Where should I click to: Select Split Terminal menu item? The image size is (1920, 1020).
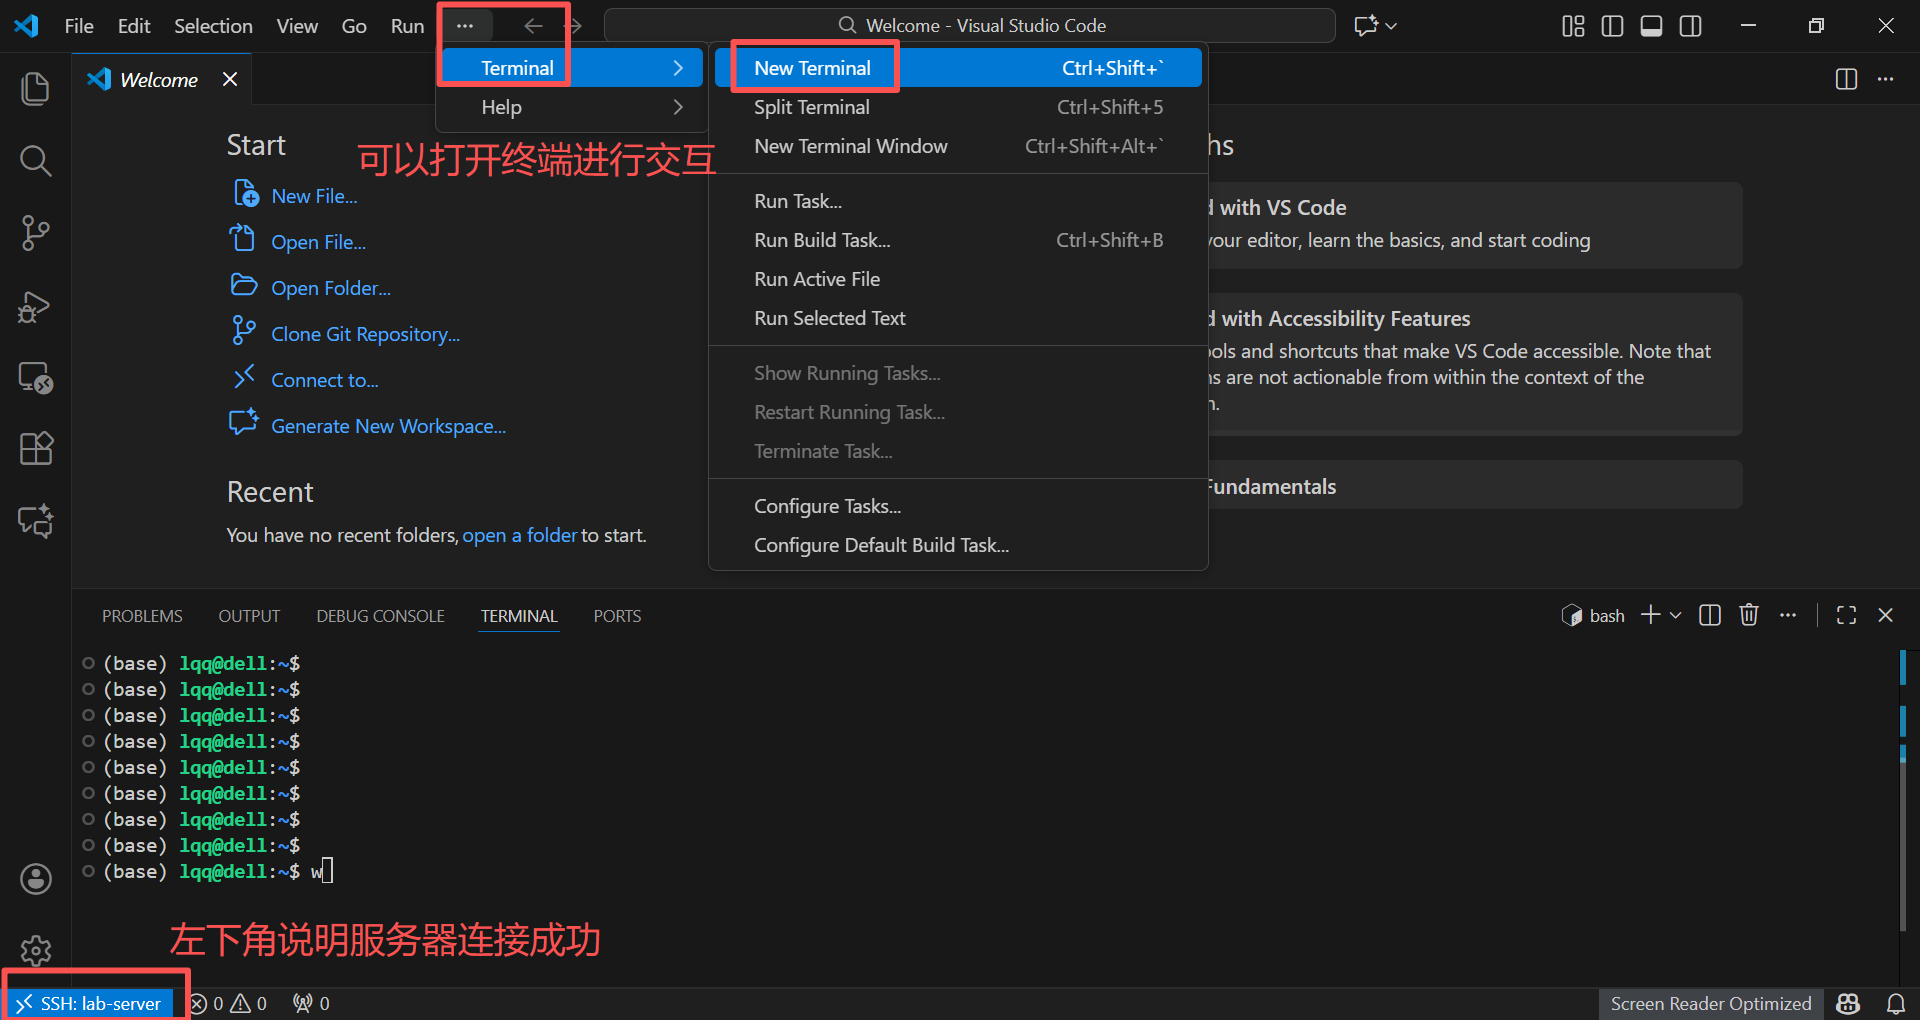click(958, 107)
